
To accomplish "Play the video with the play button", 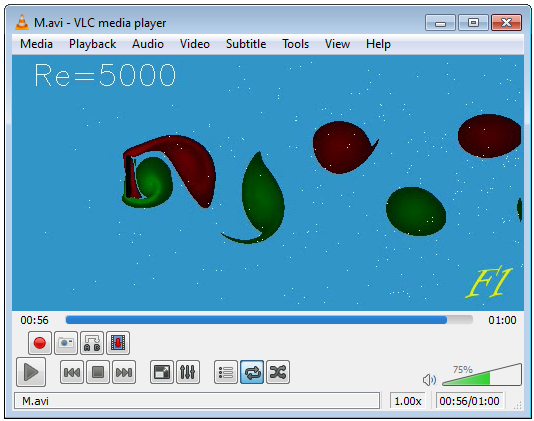I will [x=31, y=372].
